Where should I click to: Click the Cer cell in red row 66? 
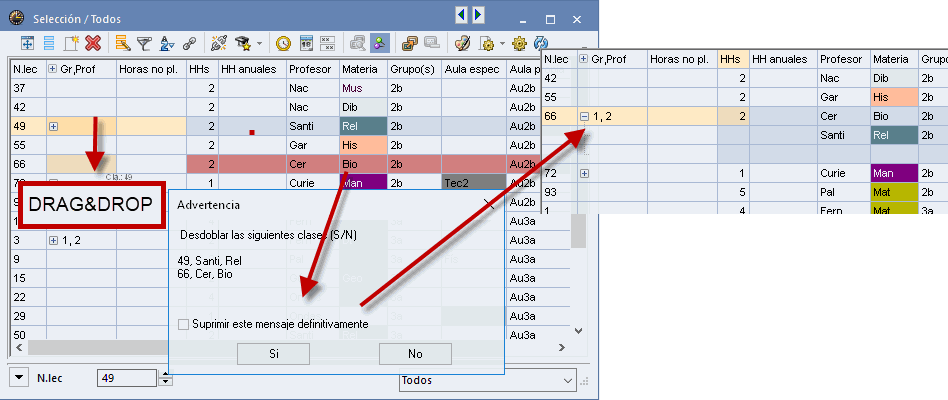(313, 164)
